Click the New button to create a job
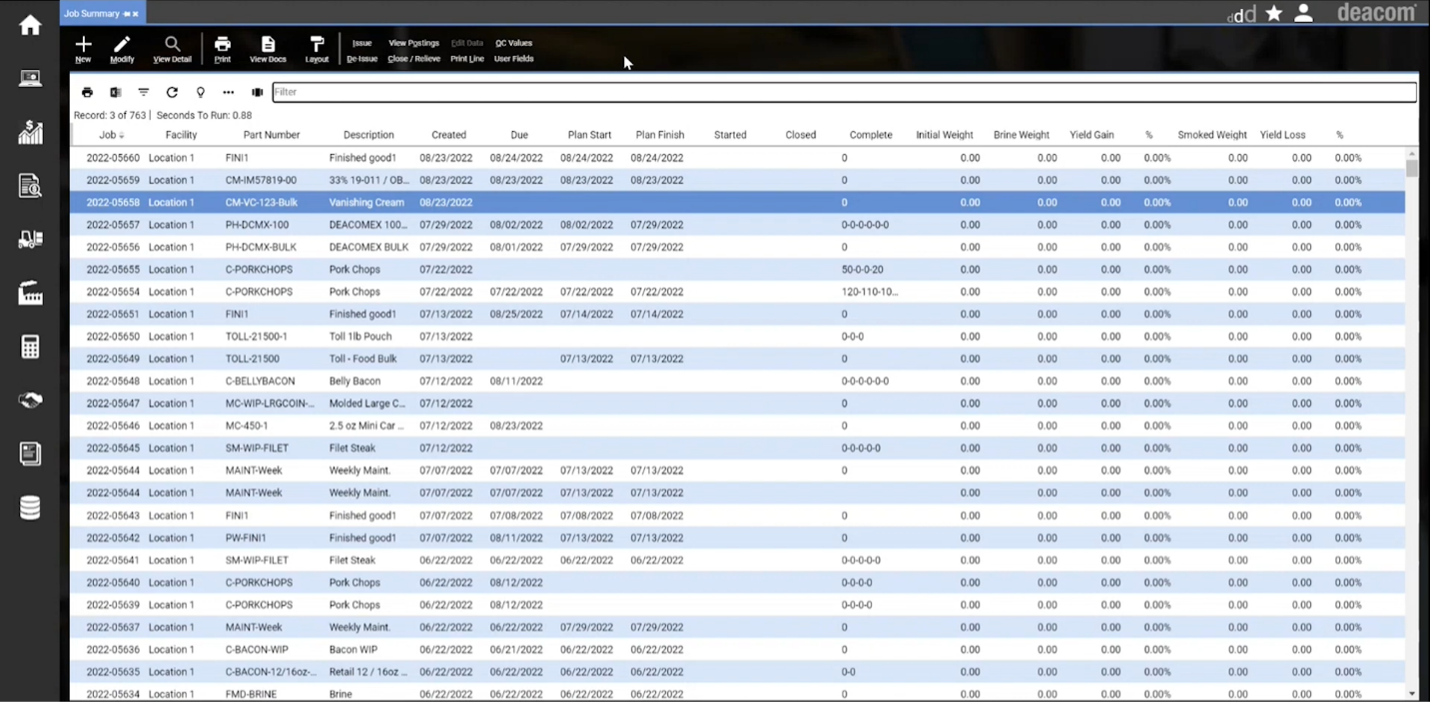1430x705 pixels. tap(83, 48)
